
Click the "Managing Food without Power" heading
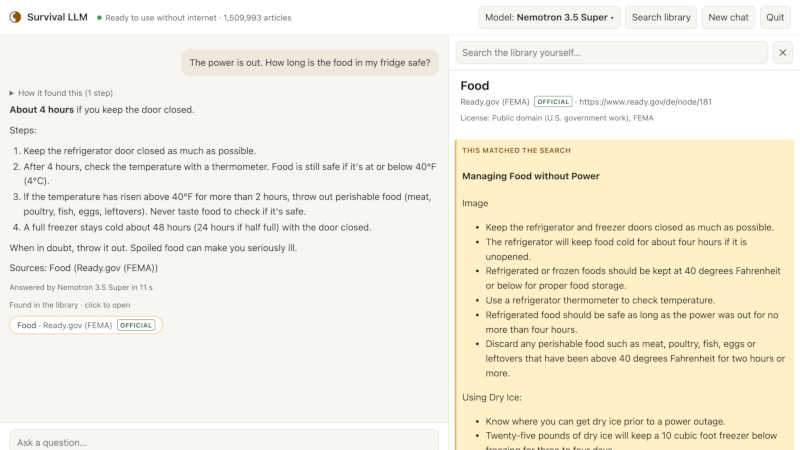click(x=531, y=176)
